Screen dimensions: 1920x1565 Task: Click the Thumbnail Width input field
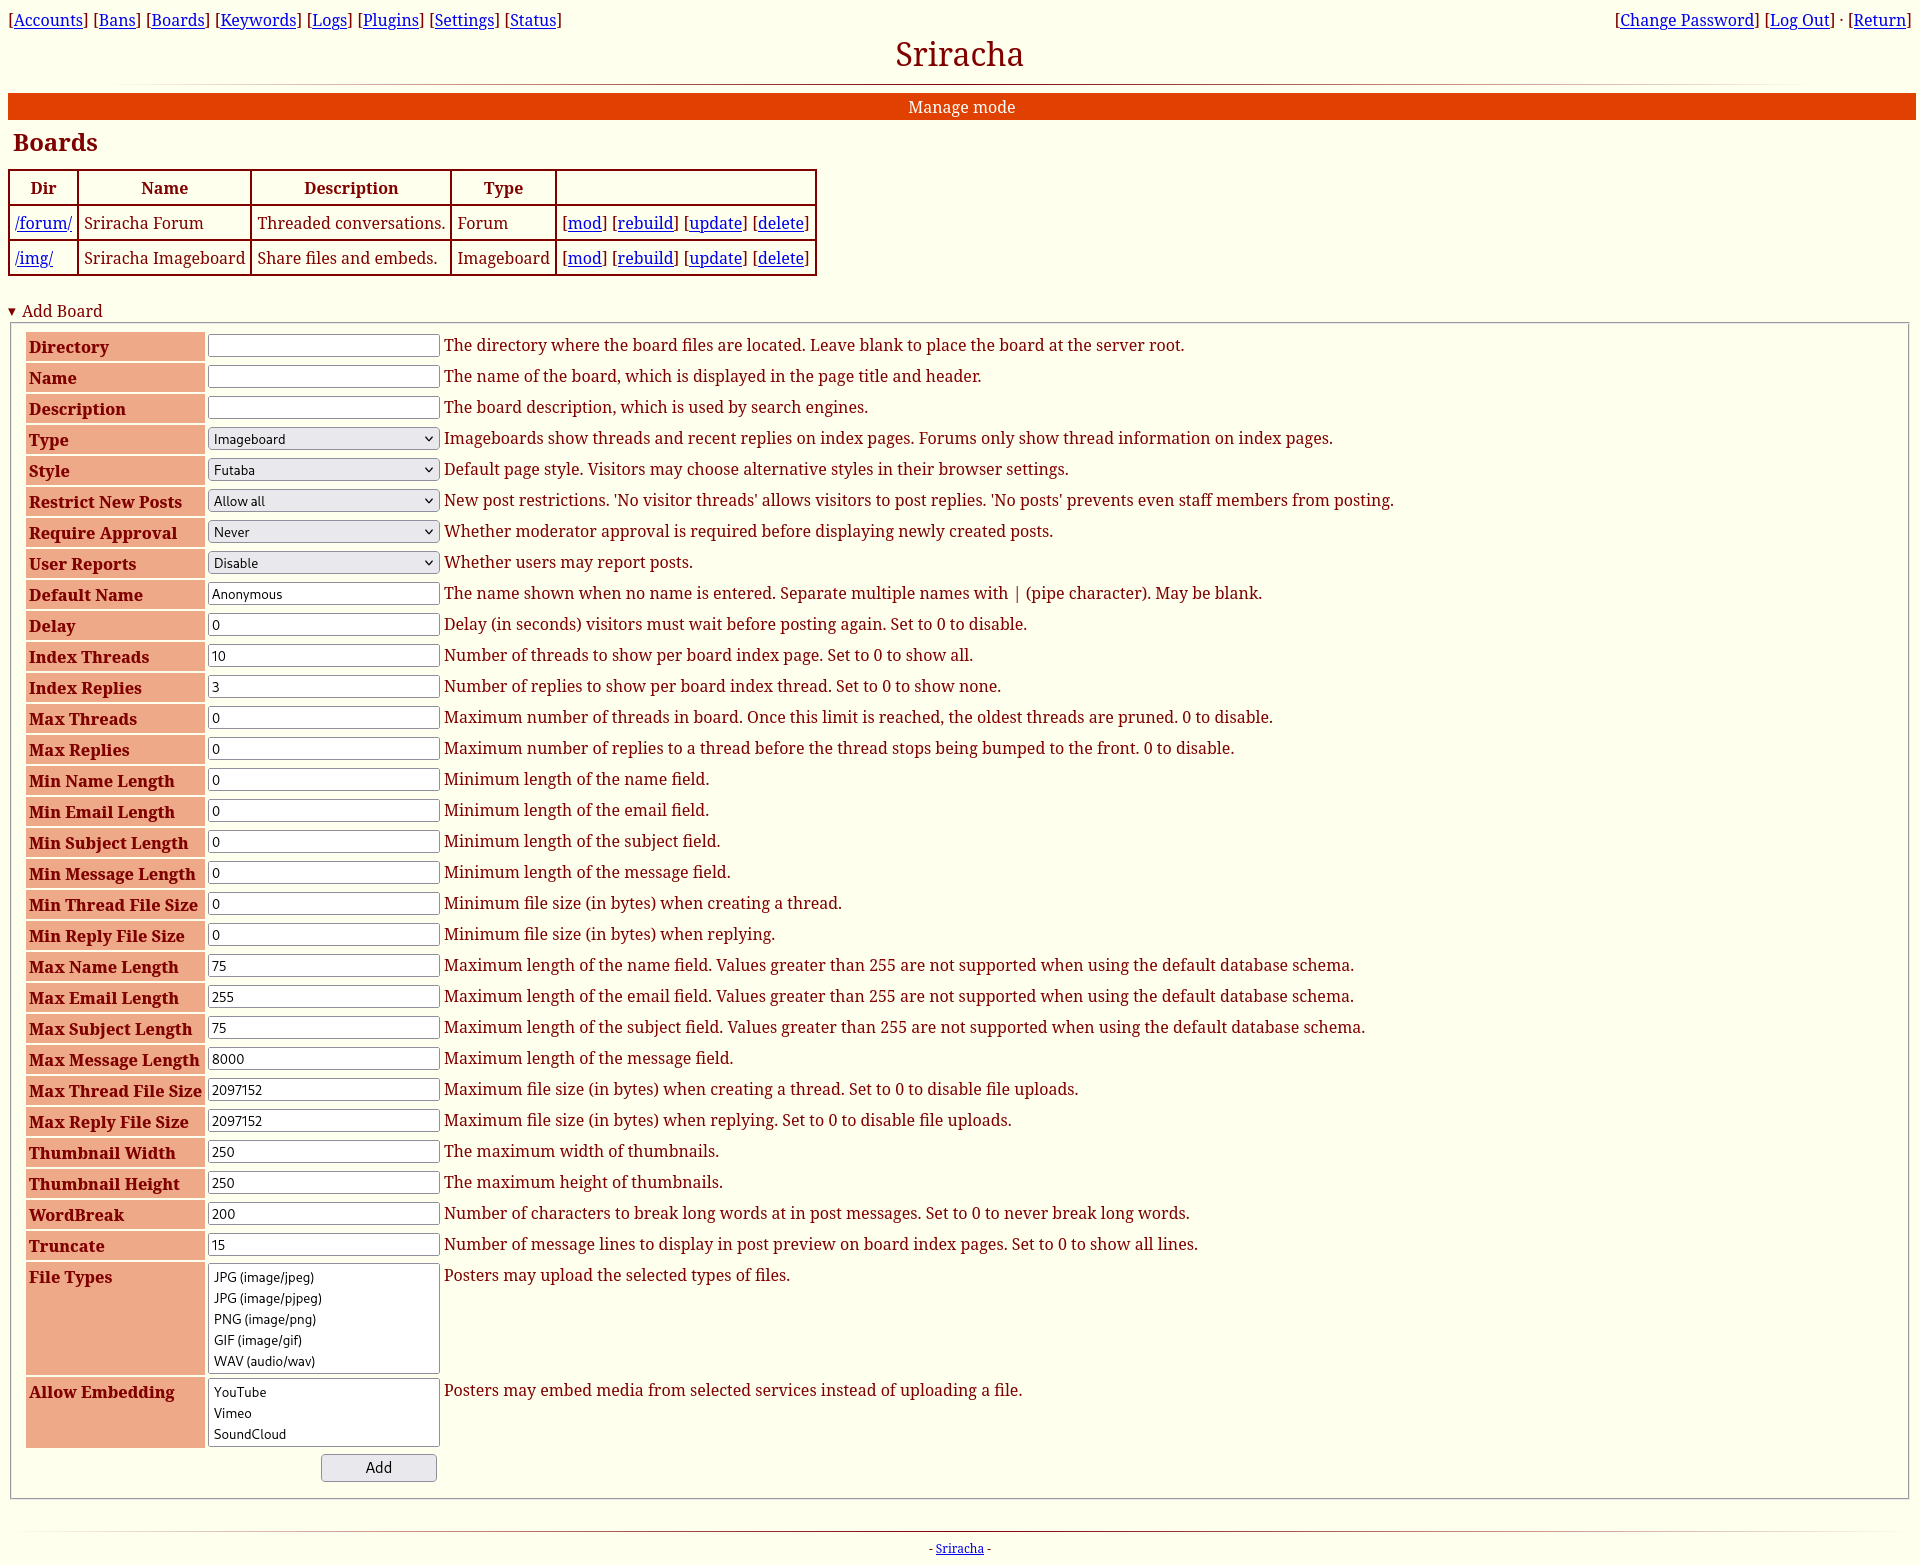[x=324, y=1152]
